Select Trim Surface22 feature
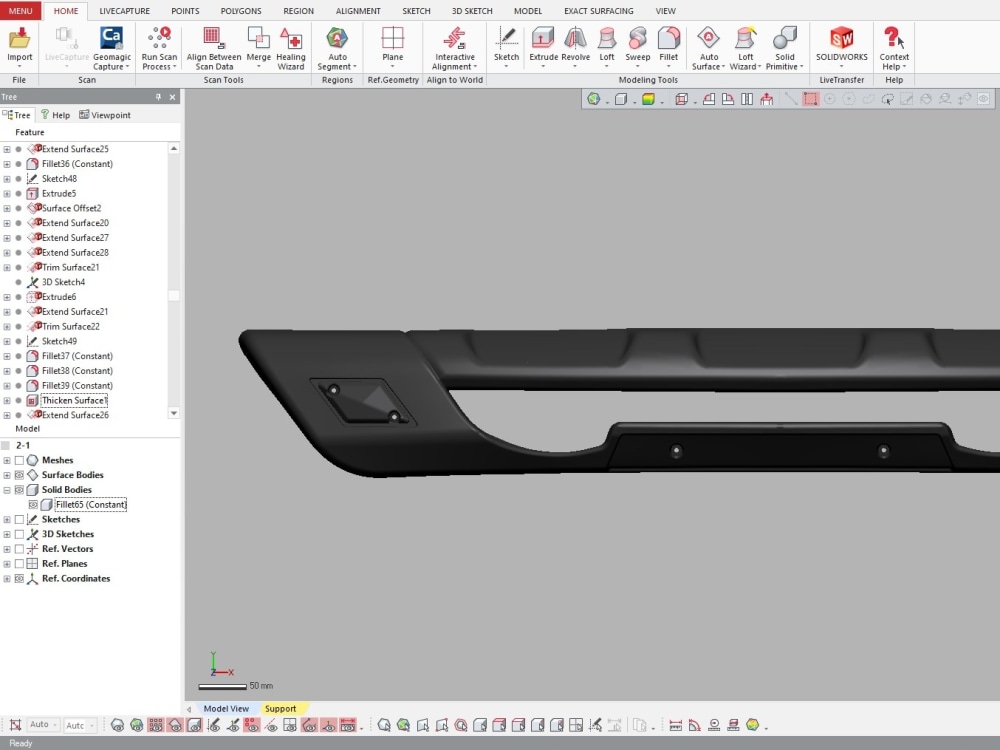Screen dimensions: 1000x750 pyautogui.click(x=71, y=327)
